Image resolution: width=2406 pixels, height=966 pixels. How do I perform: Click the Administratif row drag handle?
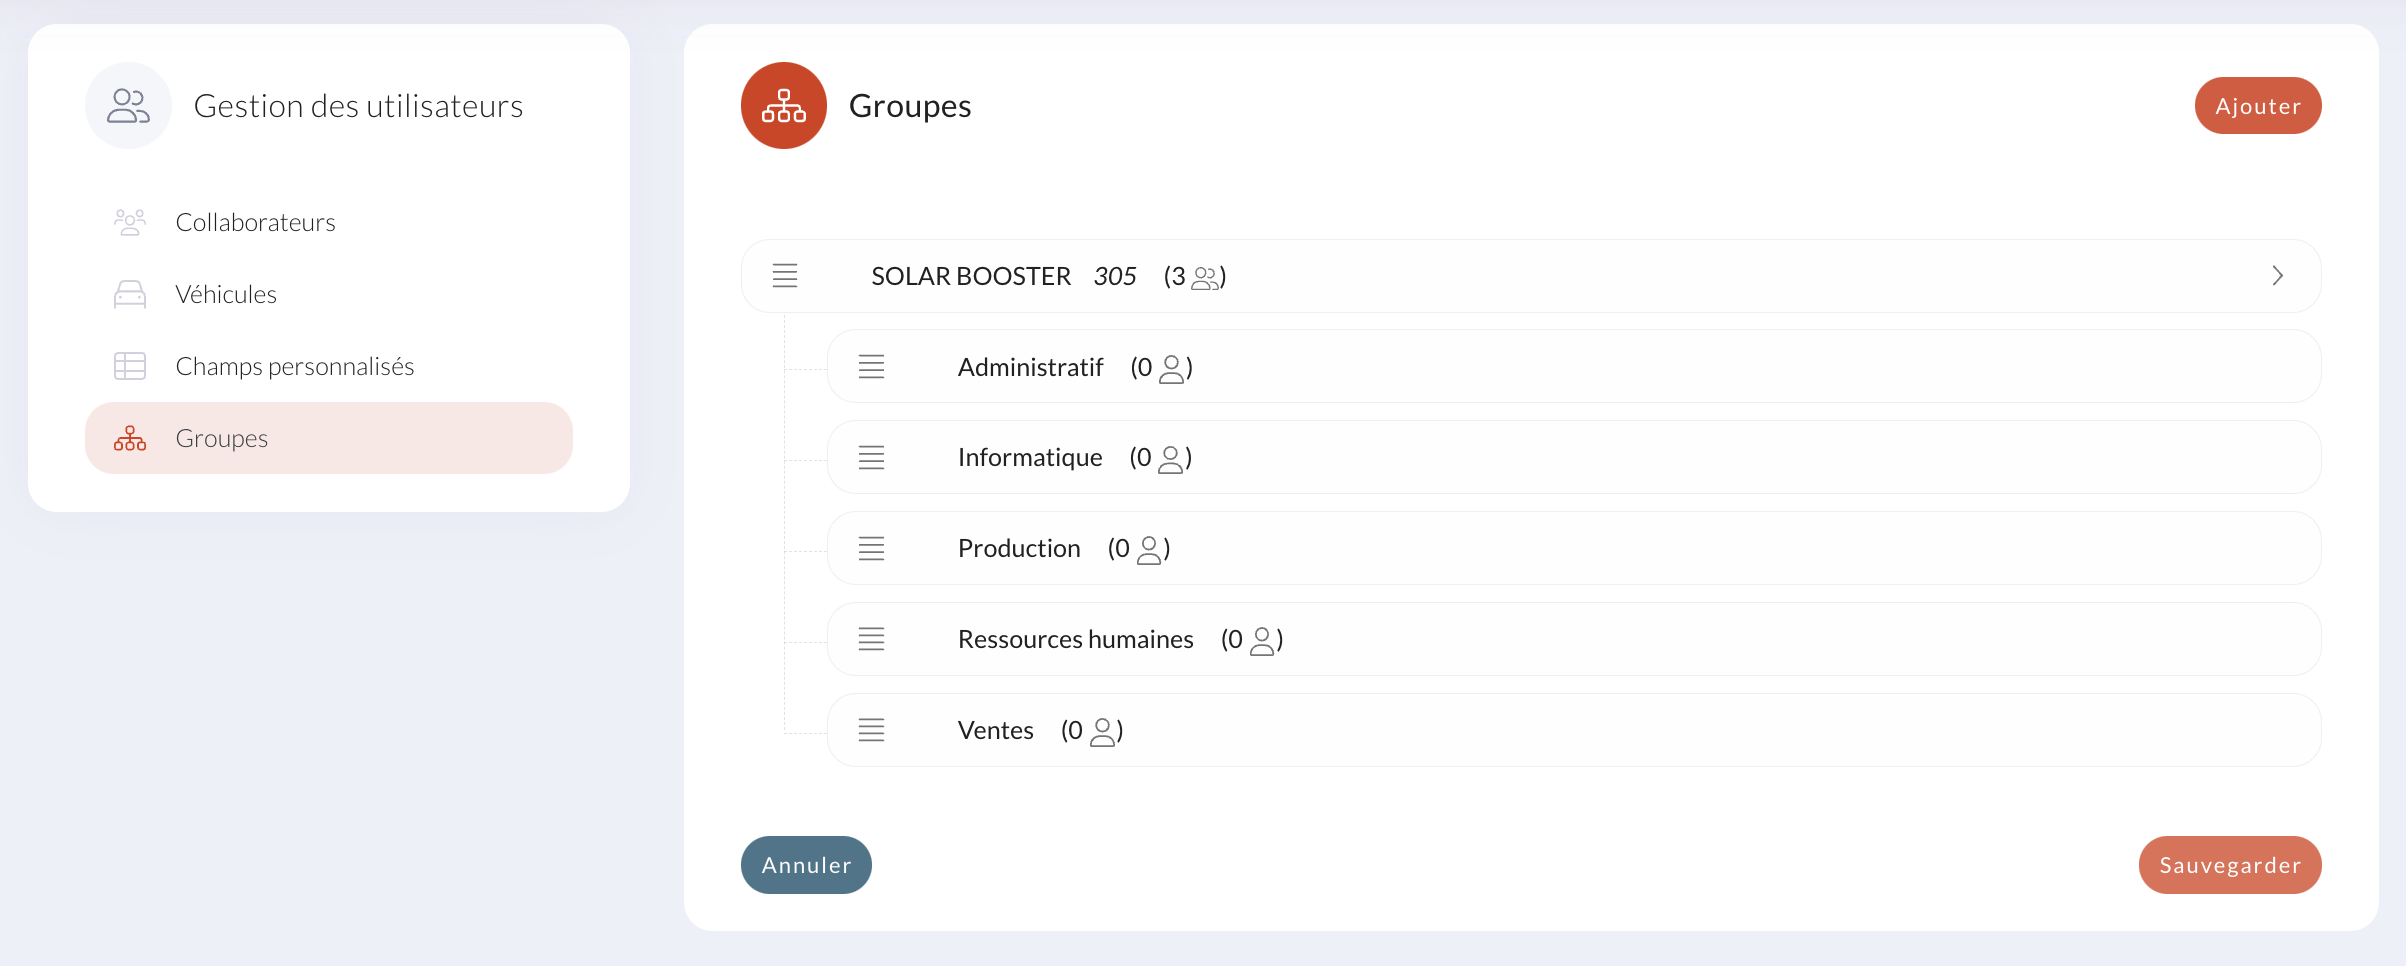click(x=872, y=367)
